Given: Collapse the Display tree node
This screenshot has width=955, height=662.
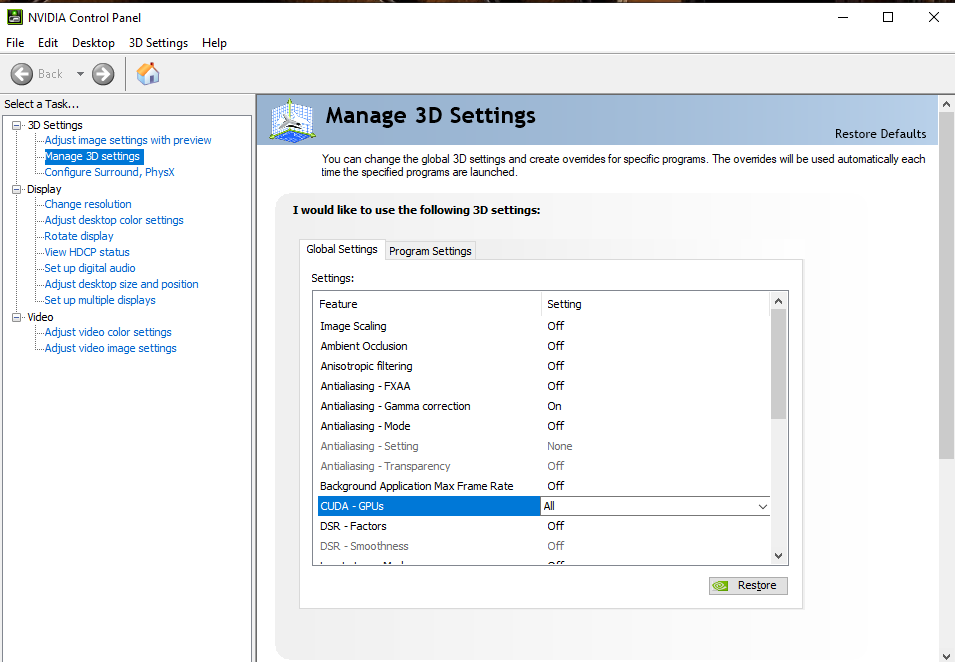Looking at the screenshot, I should click(16, 189).
